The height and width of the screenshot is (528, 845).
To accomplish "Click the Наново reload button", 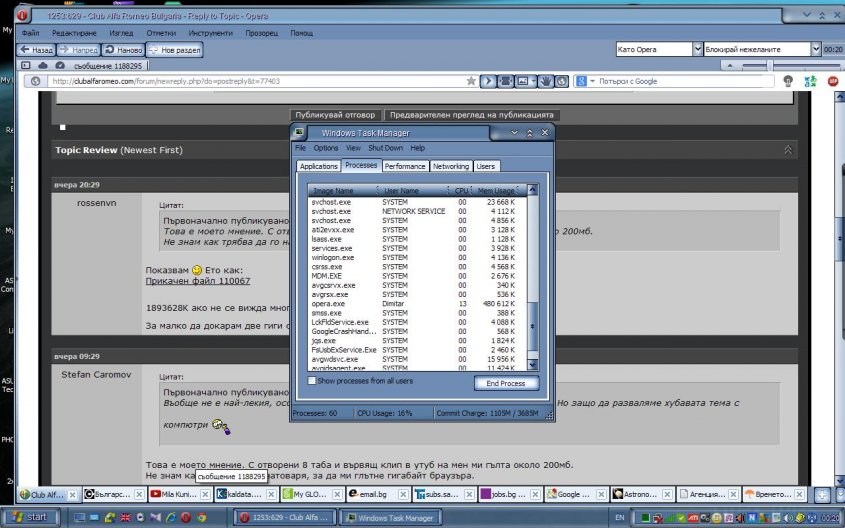I will 123,49.
